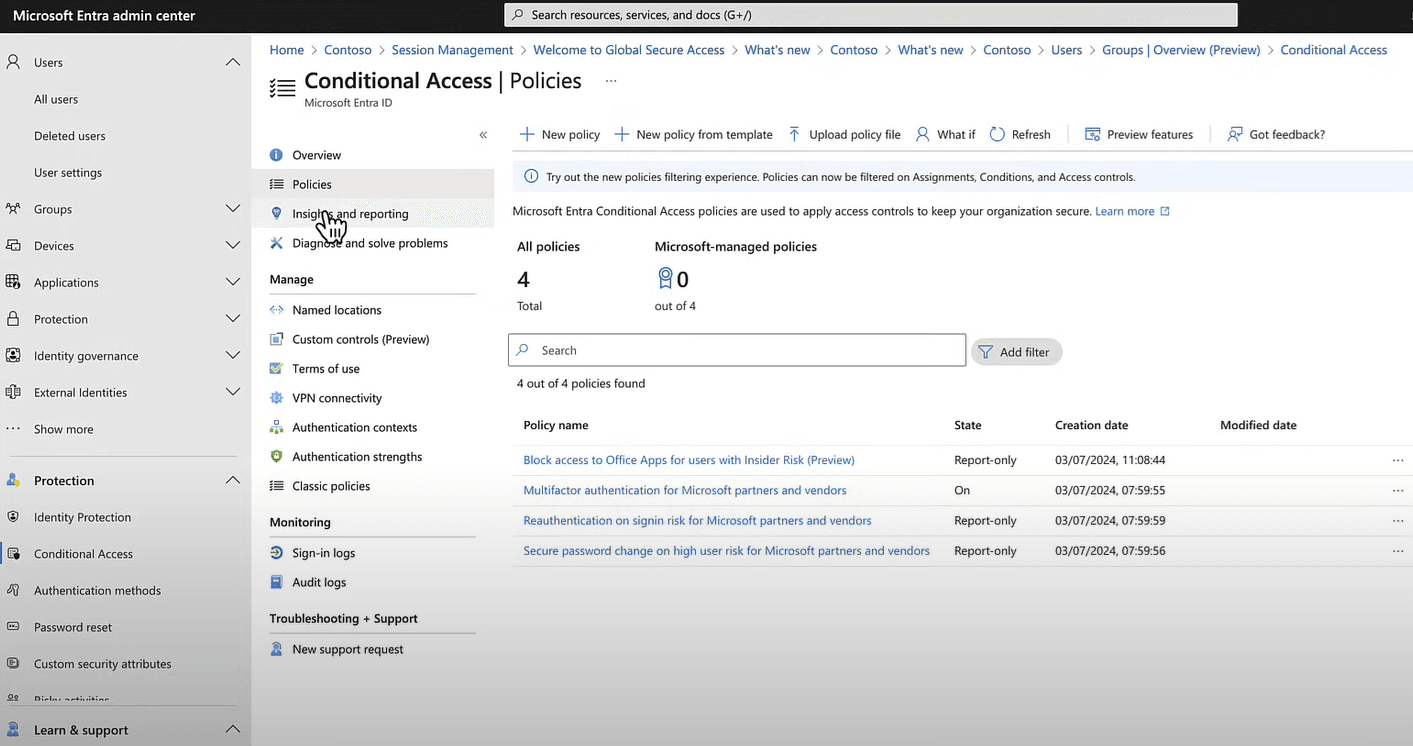Collapse the Users section chevron

(x=233, y=62)
